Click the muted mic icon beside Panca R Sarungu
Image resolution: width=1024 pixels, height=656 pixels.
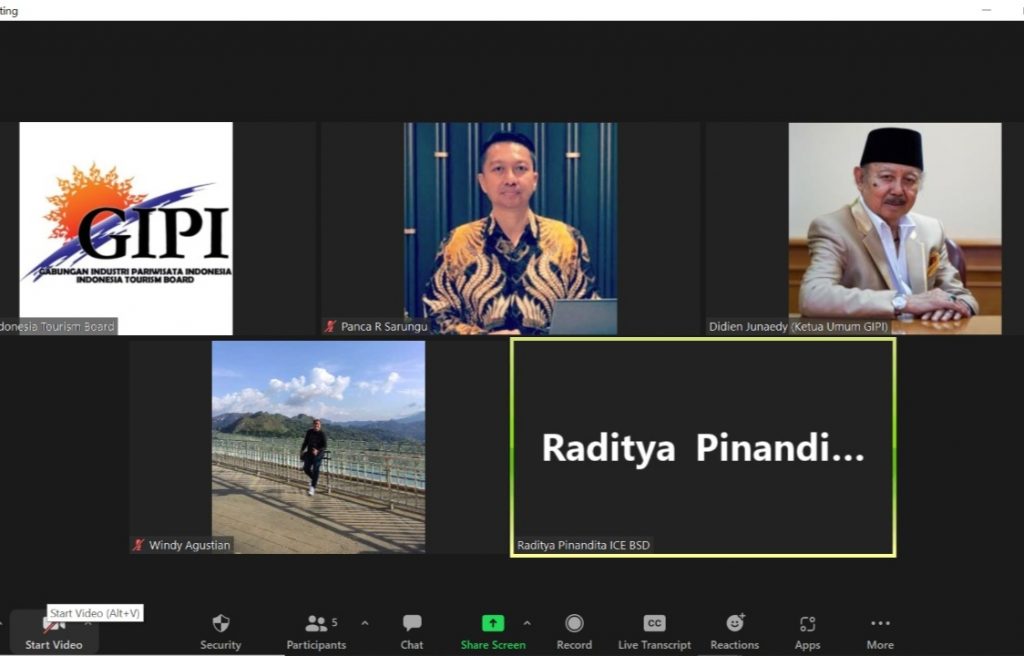click(331, 326)
